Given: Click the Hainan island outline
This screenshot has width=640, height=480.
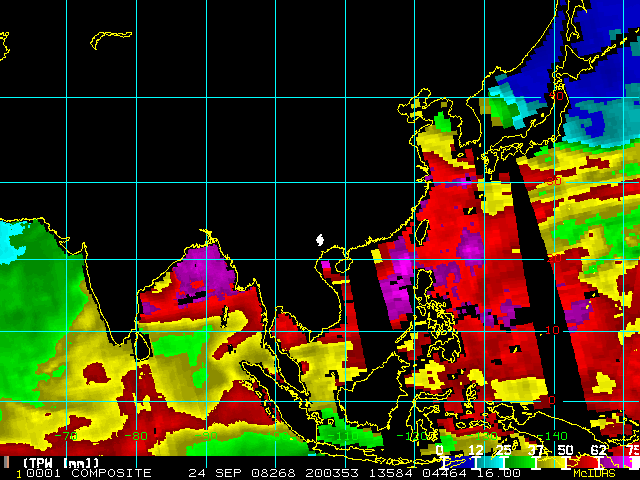Looking at the screenshot, I should (x=343, y=265).
